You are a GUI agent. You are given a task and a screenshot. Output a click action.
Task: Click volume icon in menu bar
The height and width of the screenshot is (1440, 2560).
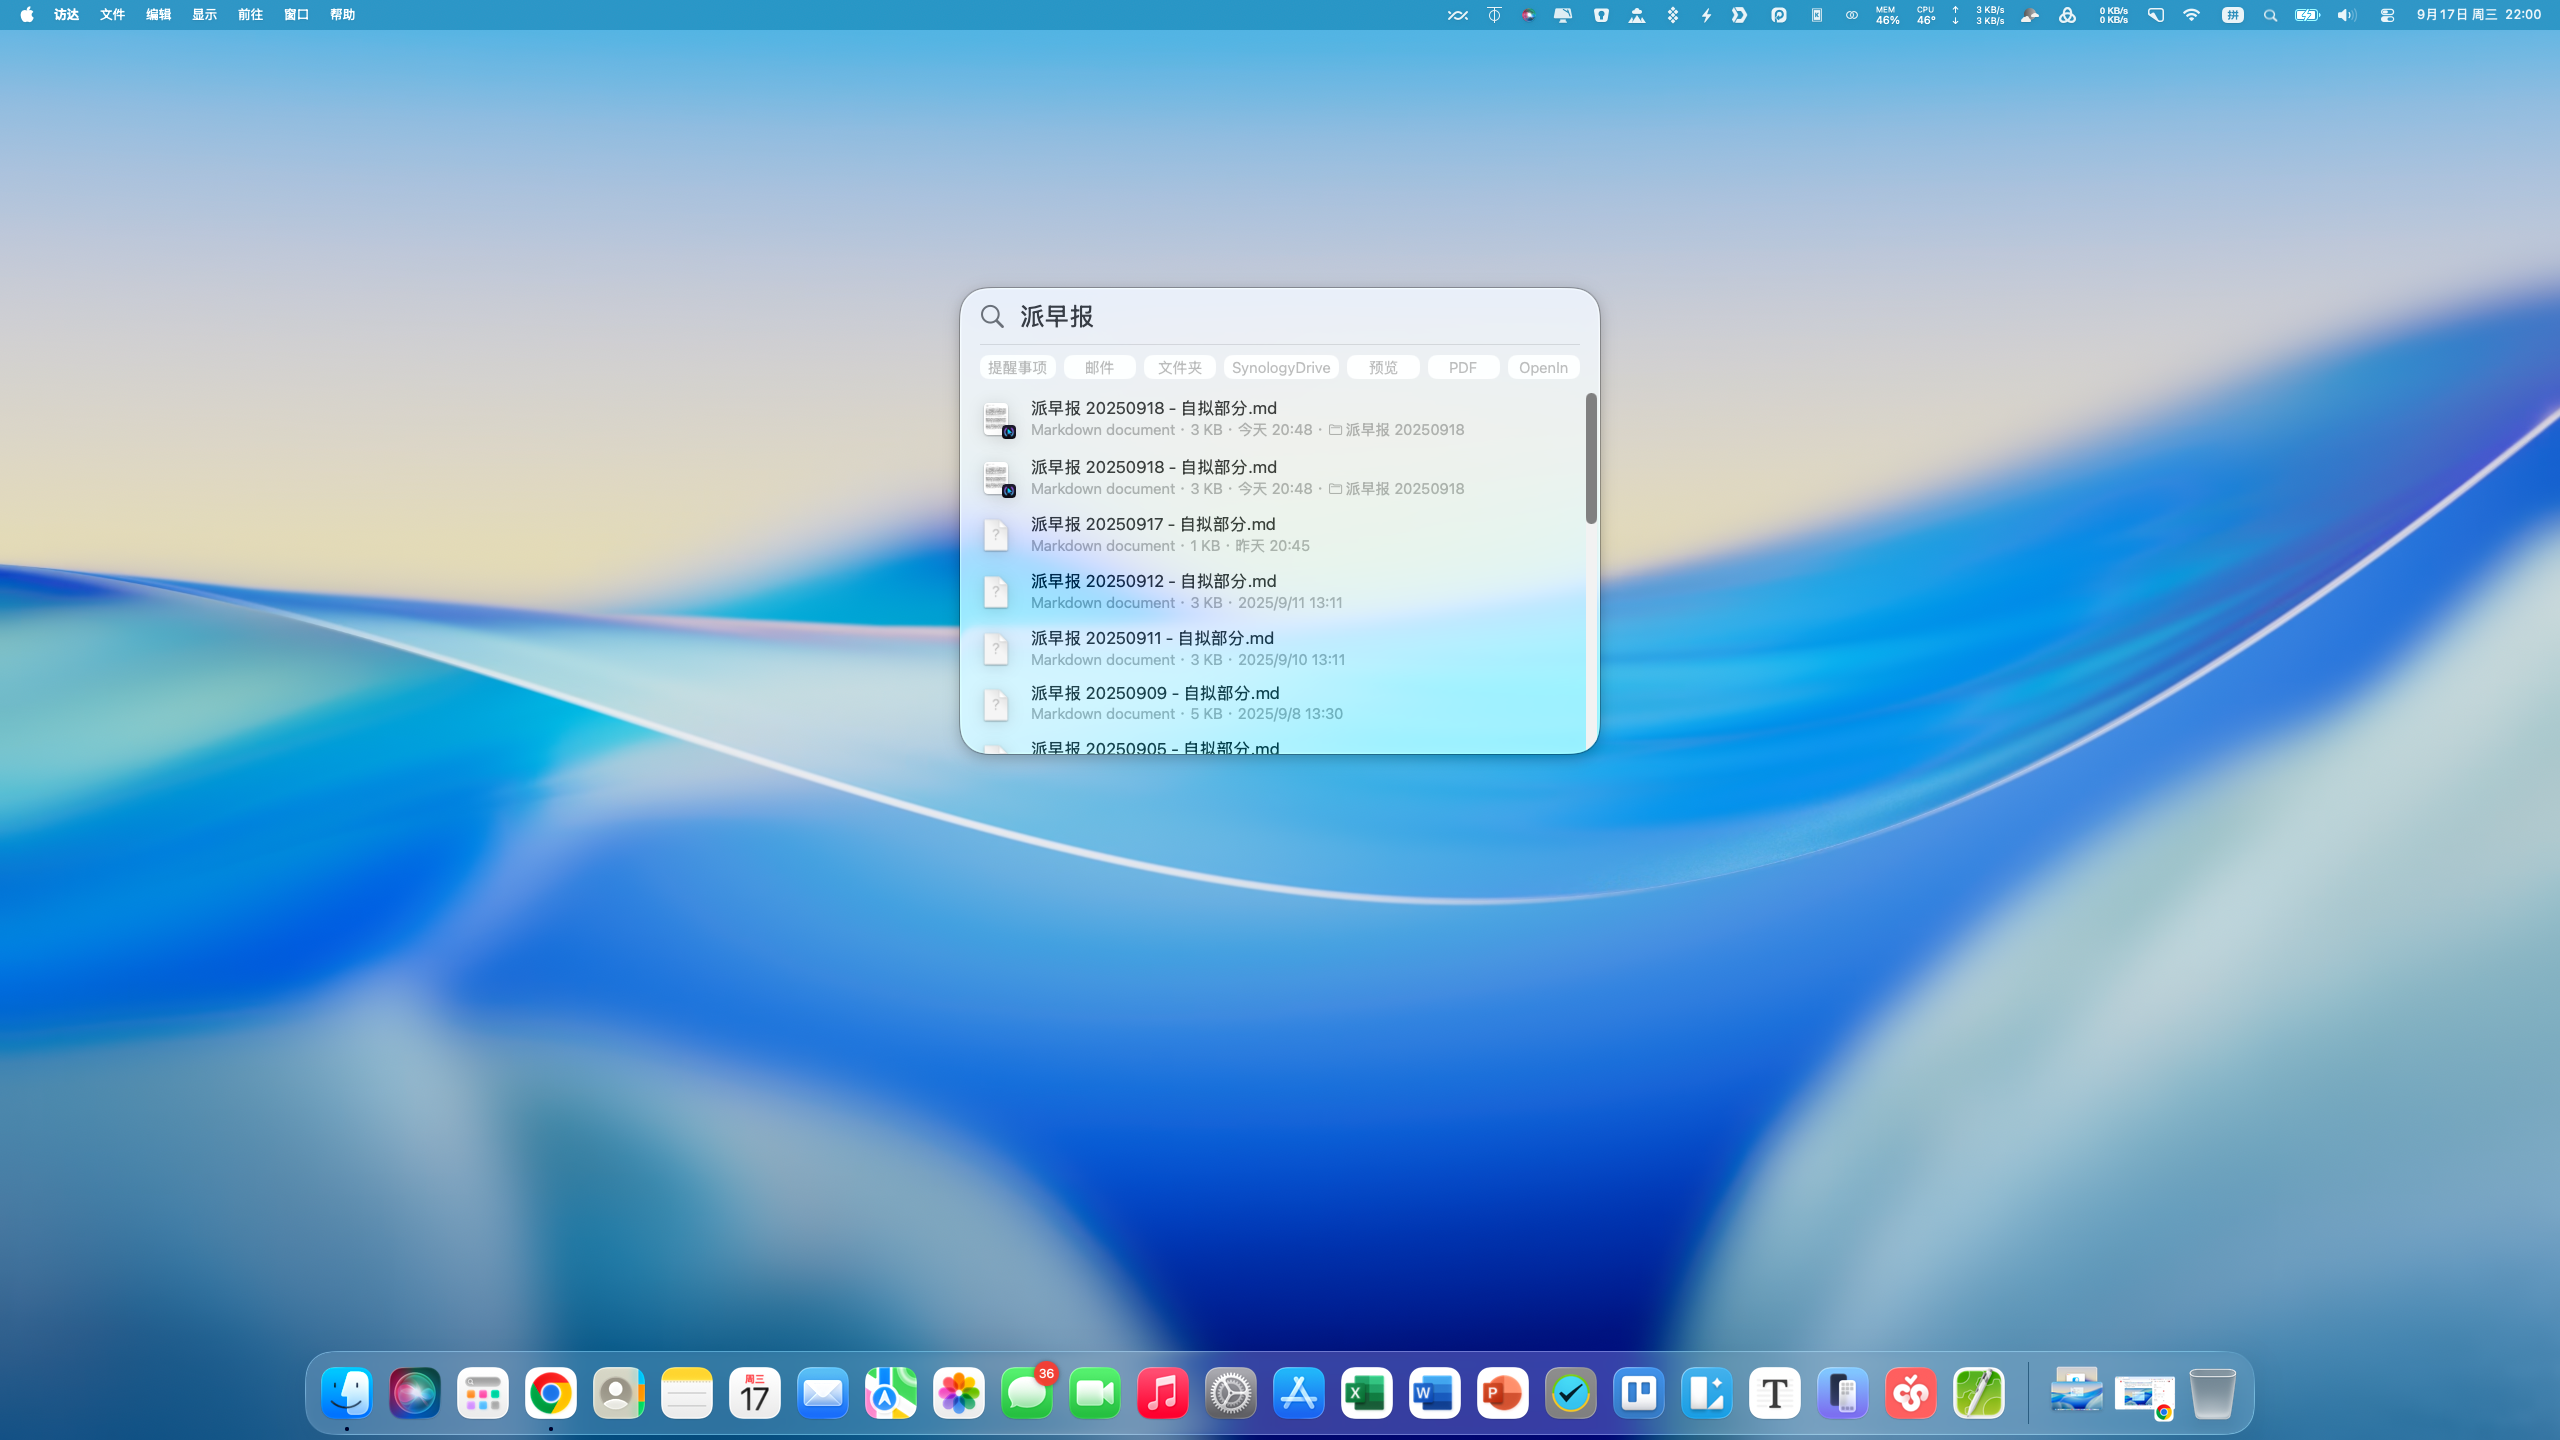[x=2346, y=15]
